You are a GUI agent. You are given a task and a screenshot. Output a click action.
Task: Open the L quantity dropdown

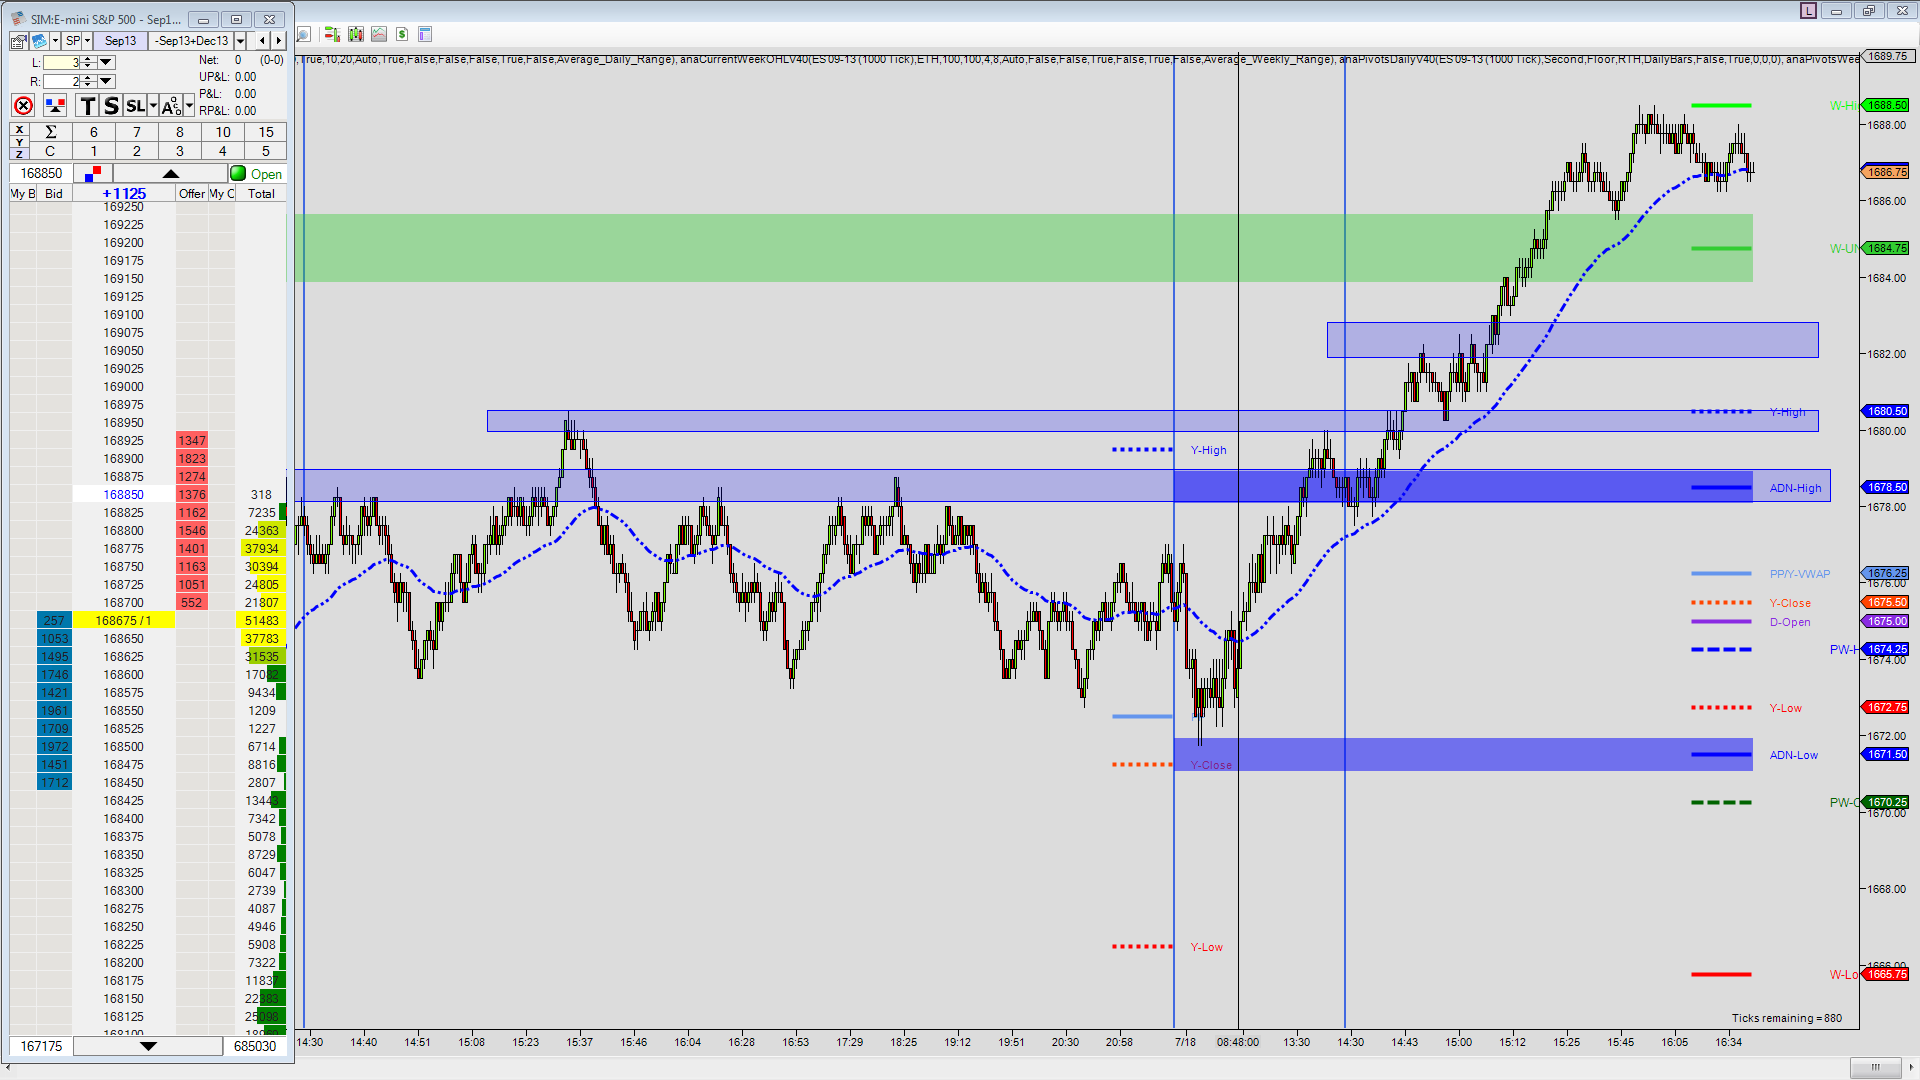[x=106, y=62]
